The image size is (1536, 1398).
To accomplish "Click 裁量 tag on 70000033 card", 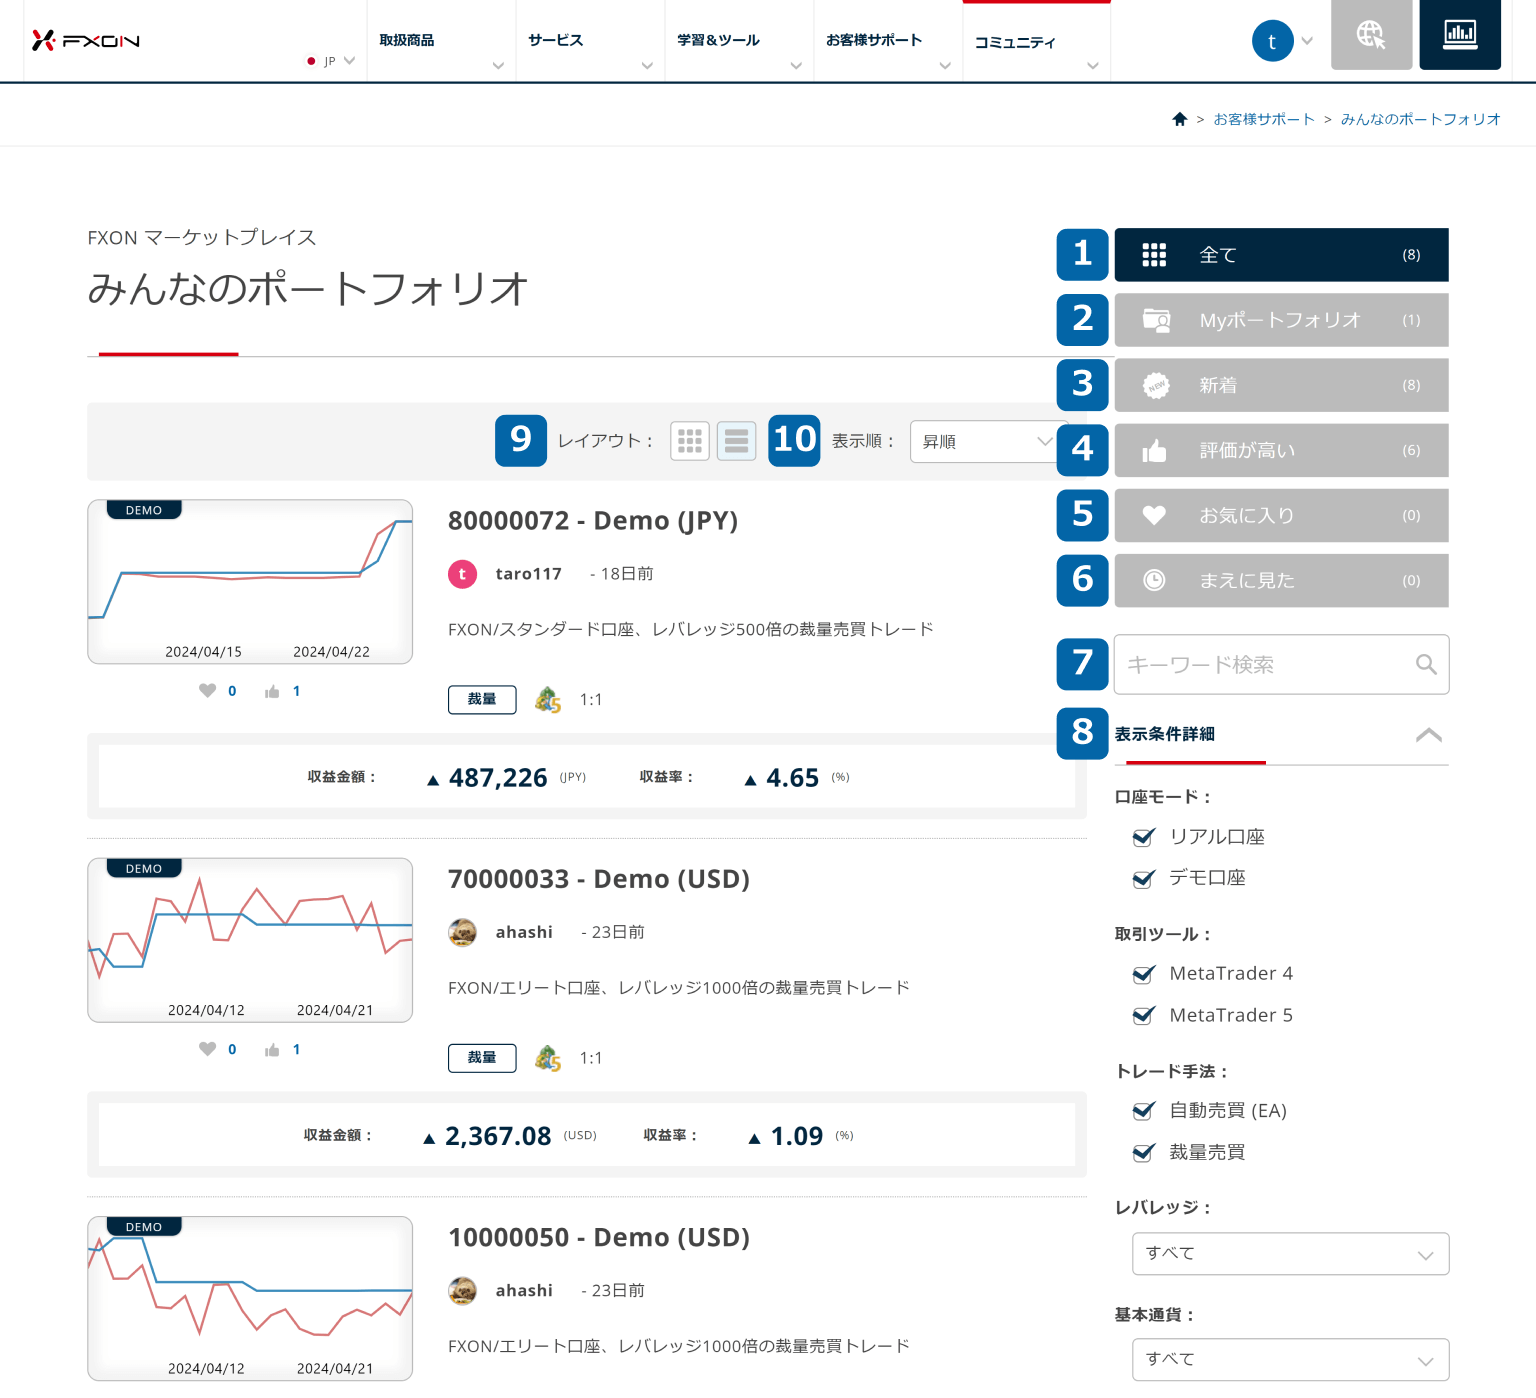I will click(482, 1058).
